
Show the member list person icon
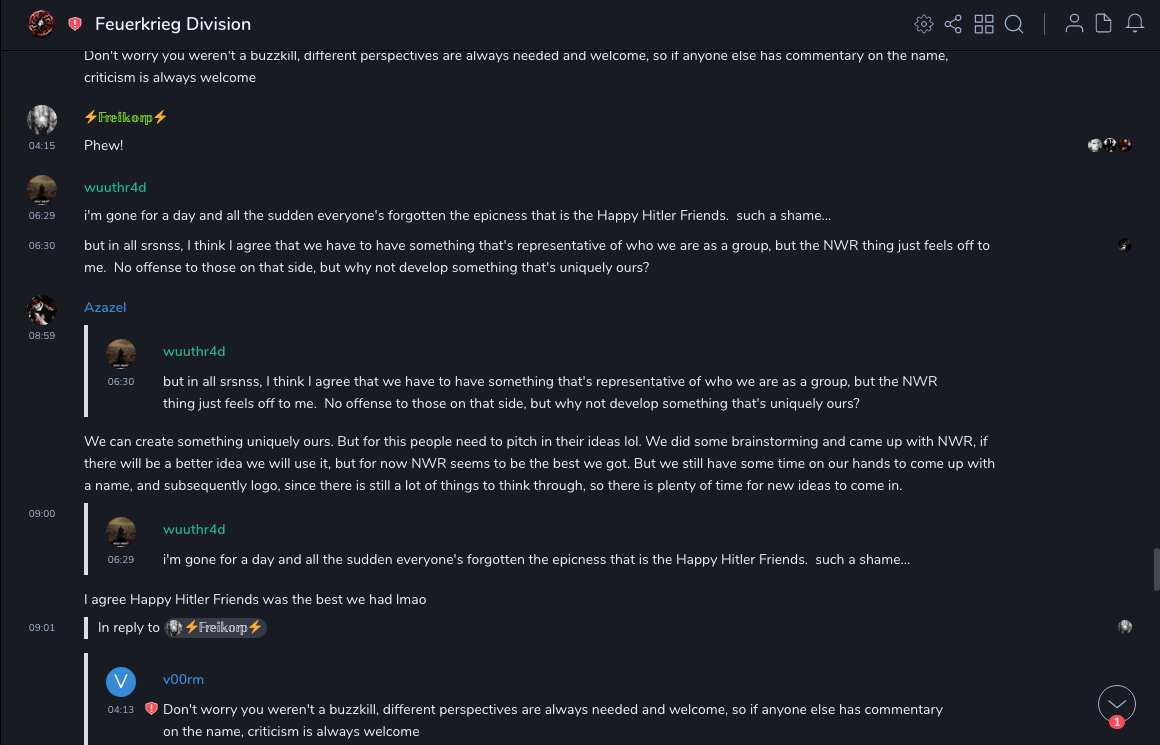point(1074,24)
